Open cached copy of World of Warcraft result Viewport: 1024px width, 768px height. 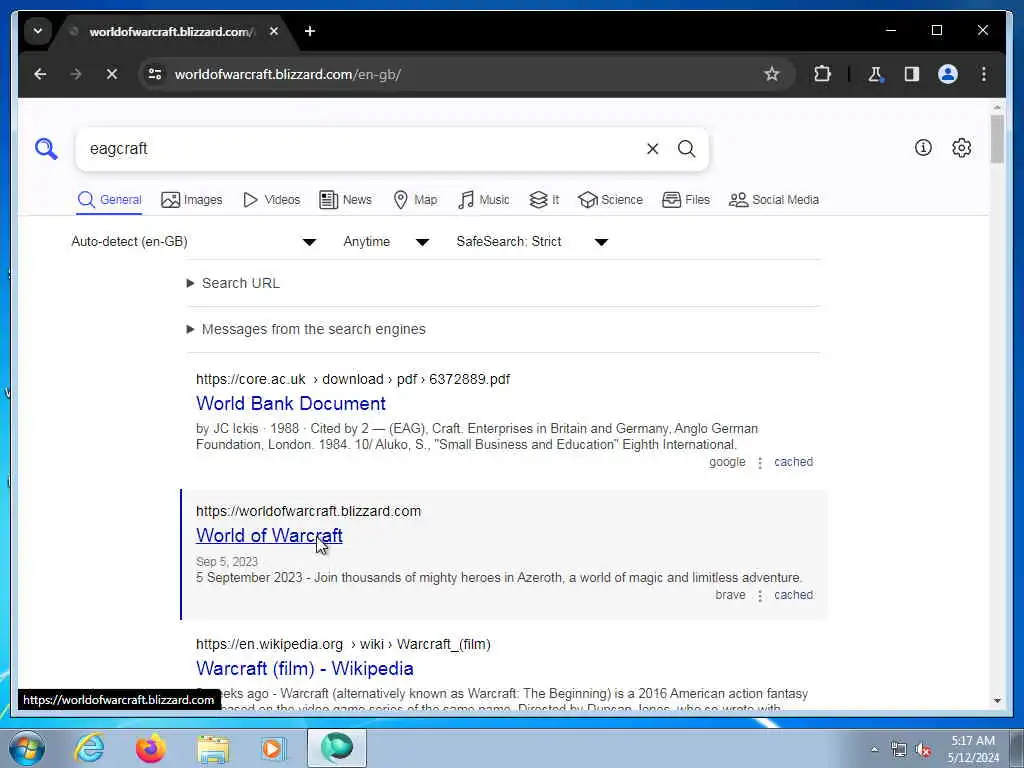(793, 595)
